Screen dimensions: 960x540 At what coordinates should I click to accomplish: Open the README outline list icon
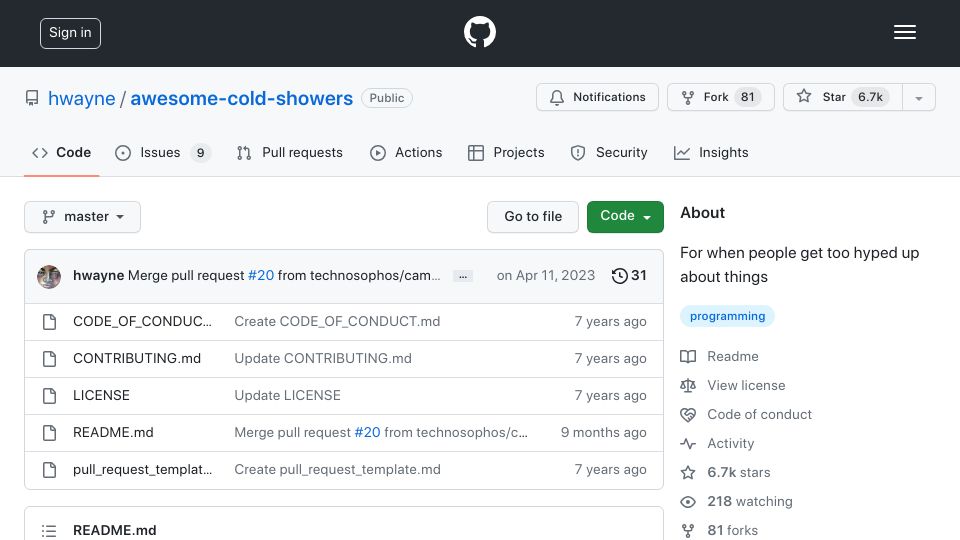49,531
